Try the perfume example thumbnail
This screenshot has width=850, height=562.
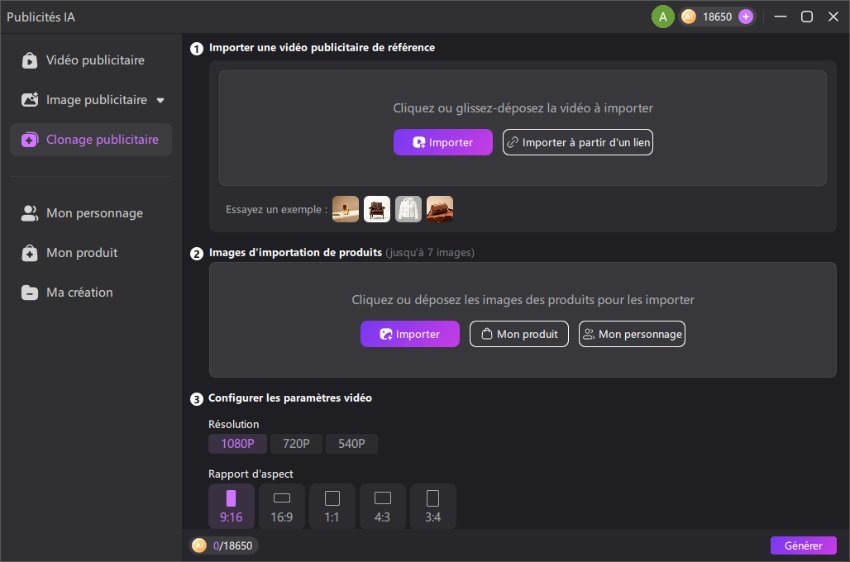click(345, 209)
